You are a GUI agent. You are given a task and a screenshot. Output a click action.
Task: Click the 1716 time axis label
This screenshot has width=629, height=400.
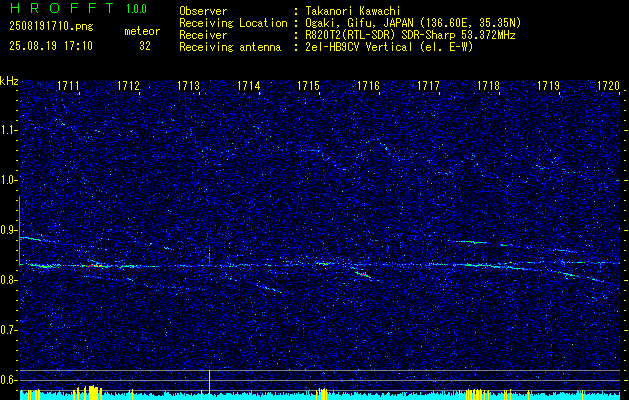[x=369, y=85]
